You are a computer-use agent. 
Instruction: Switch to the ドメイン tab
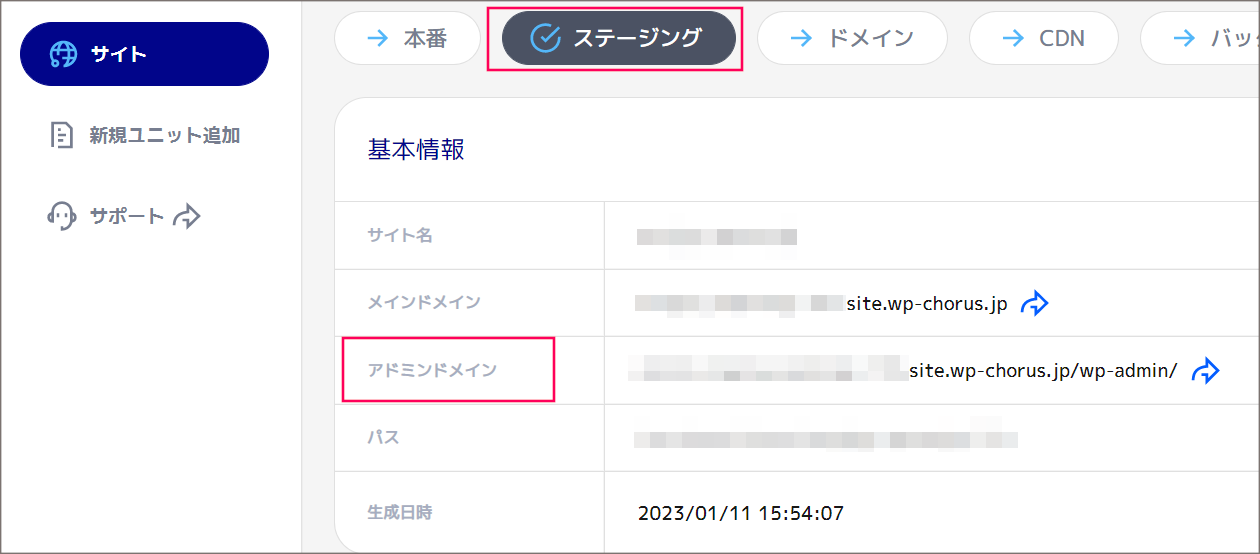click(852, 38)
